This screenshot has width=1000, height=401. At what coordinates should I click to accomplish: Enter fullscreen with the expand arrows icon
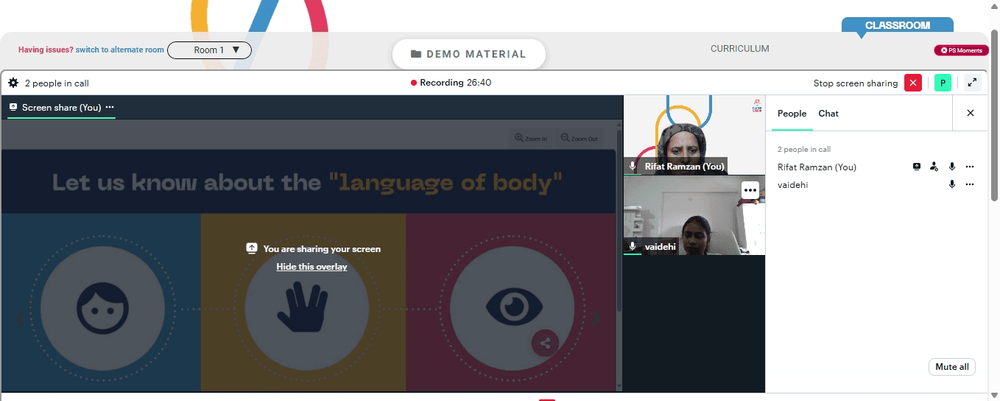point(973,83)
